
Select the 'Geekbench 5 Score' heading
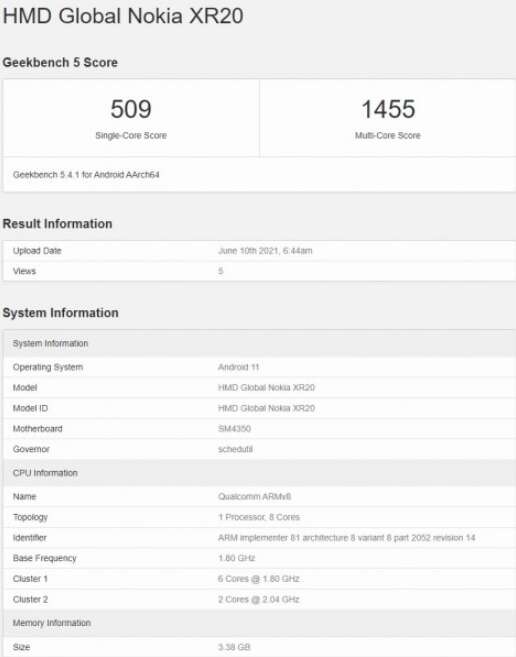click(x=60, y=62)
